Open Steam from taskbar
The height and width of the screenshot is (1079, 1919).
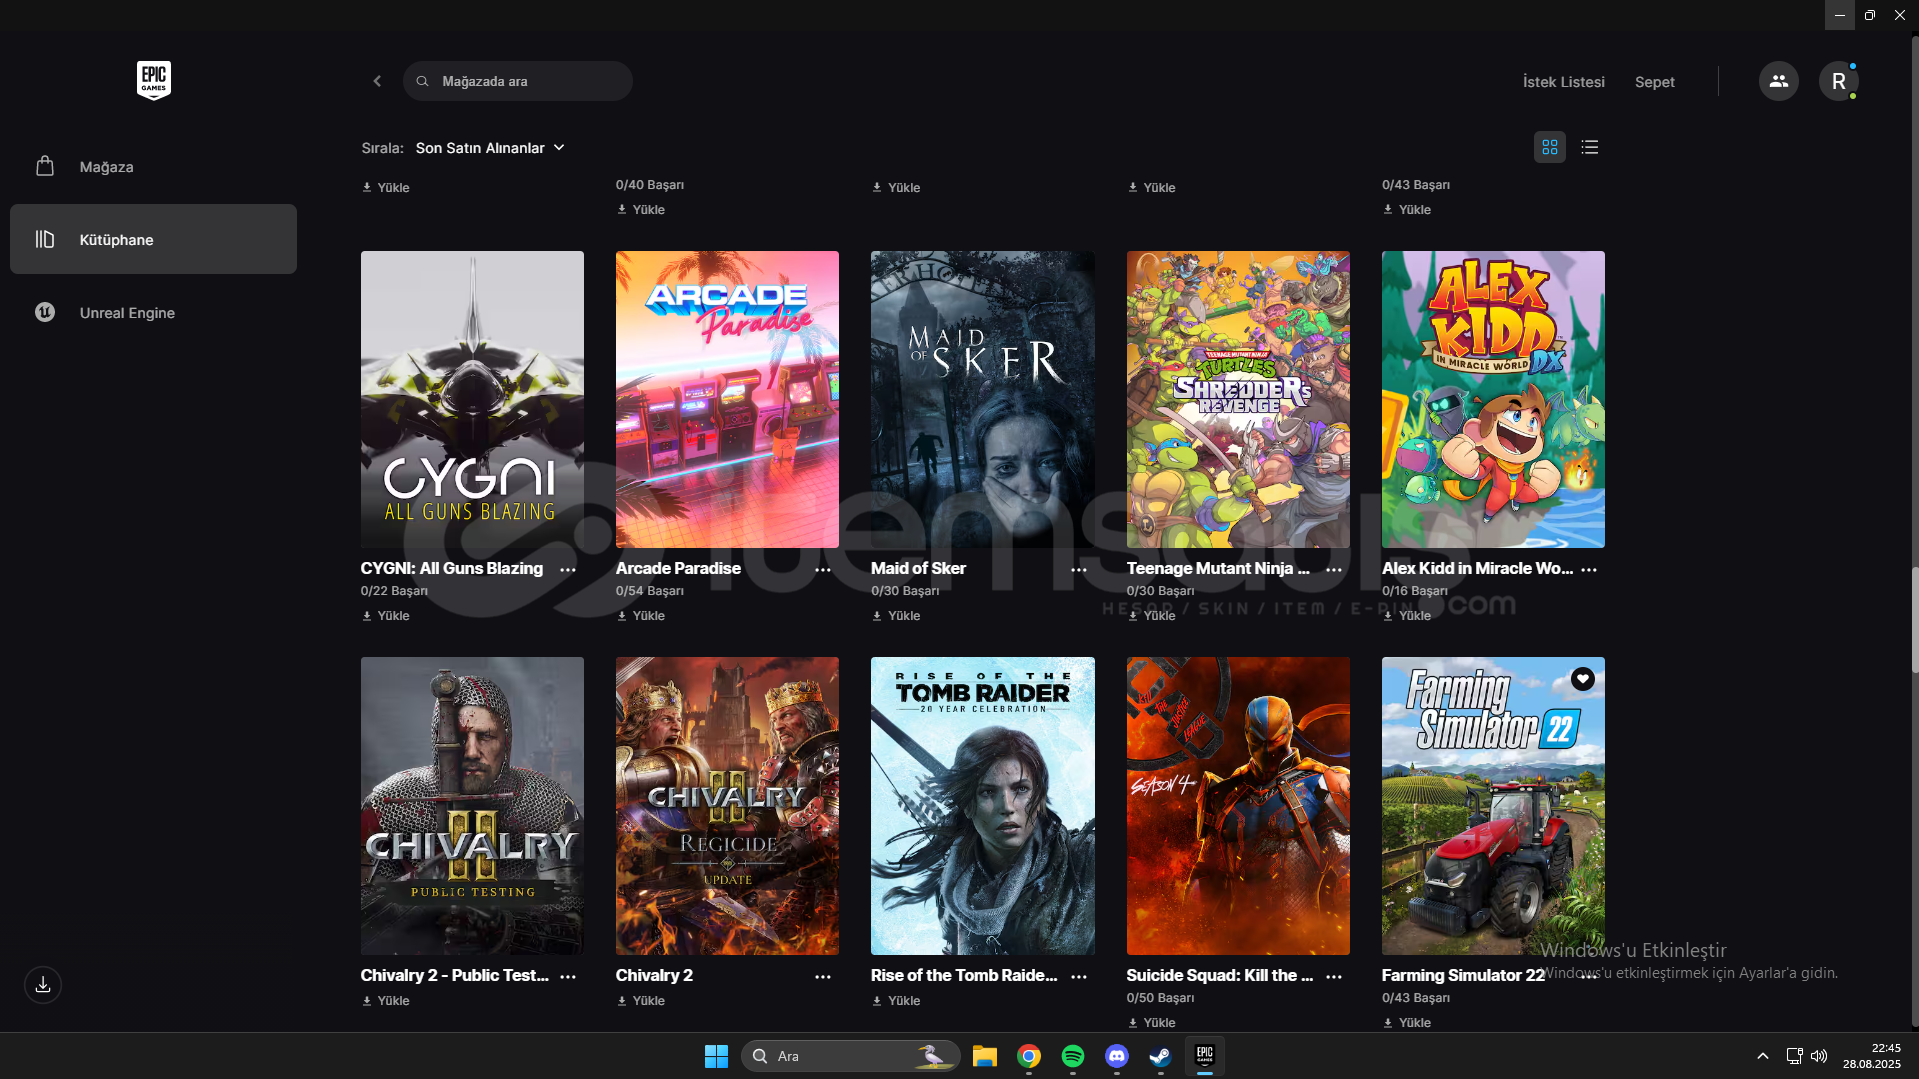click(x=1160, y=1056)
